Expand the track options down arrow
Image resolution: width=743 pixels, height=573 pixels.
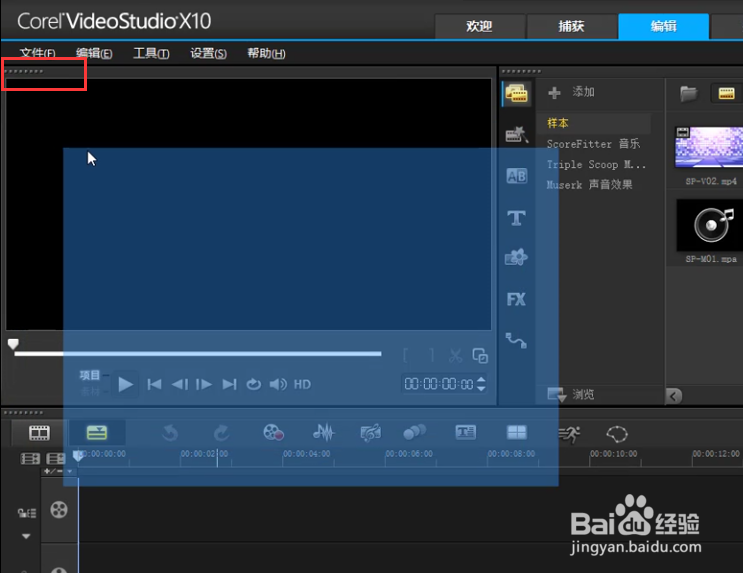26,537
